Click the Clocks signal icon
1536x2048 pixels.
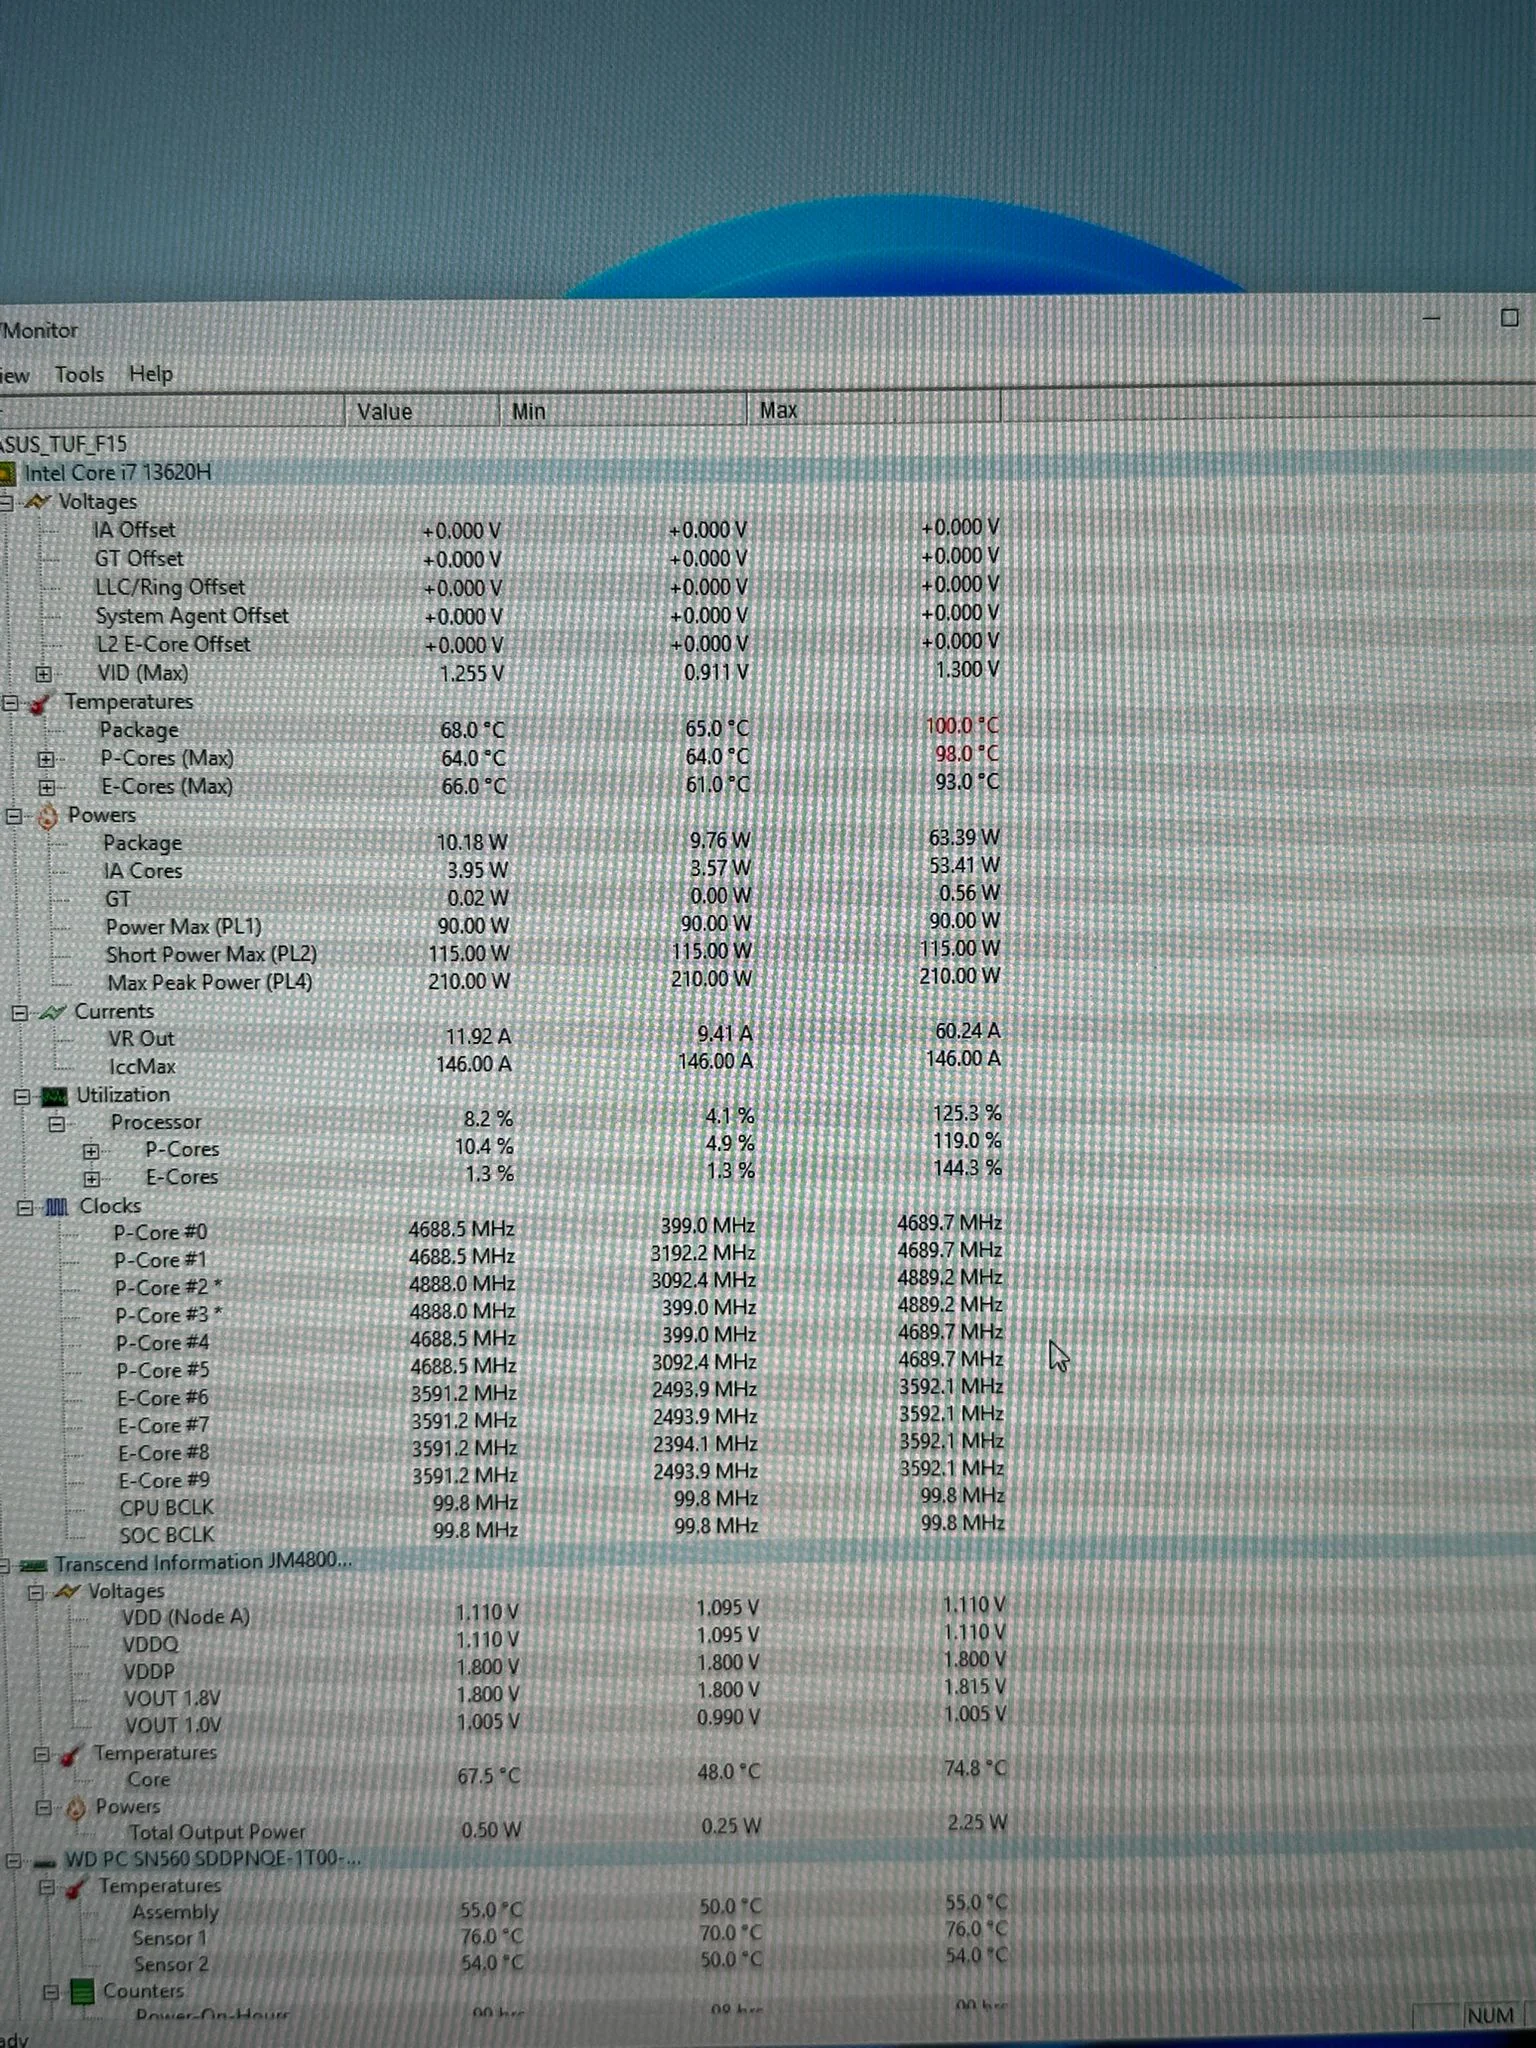57,1208
